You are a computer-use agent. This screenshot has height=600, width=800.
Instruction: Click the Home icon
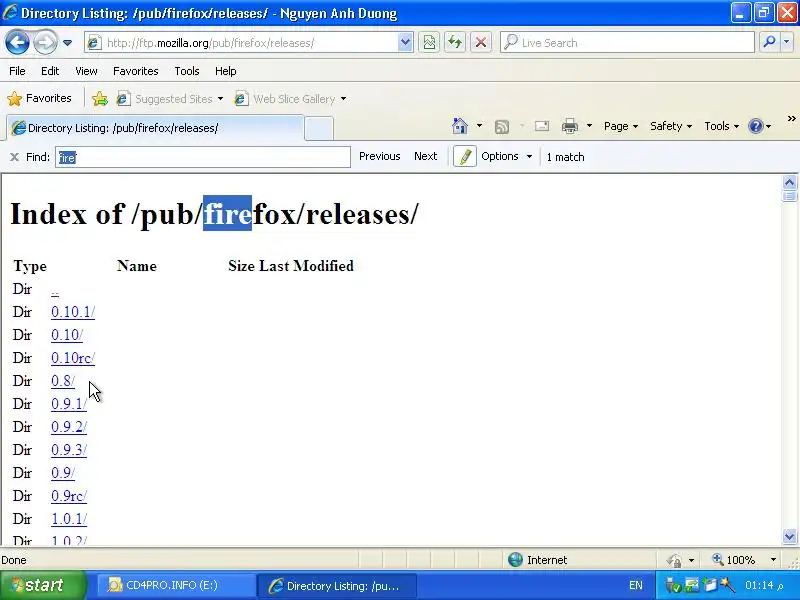[460, 126]
